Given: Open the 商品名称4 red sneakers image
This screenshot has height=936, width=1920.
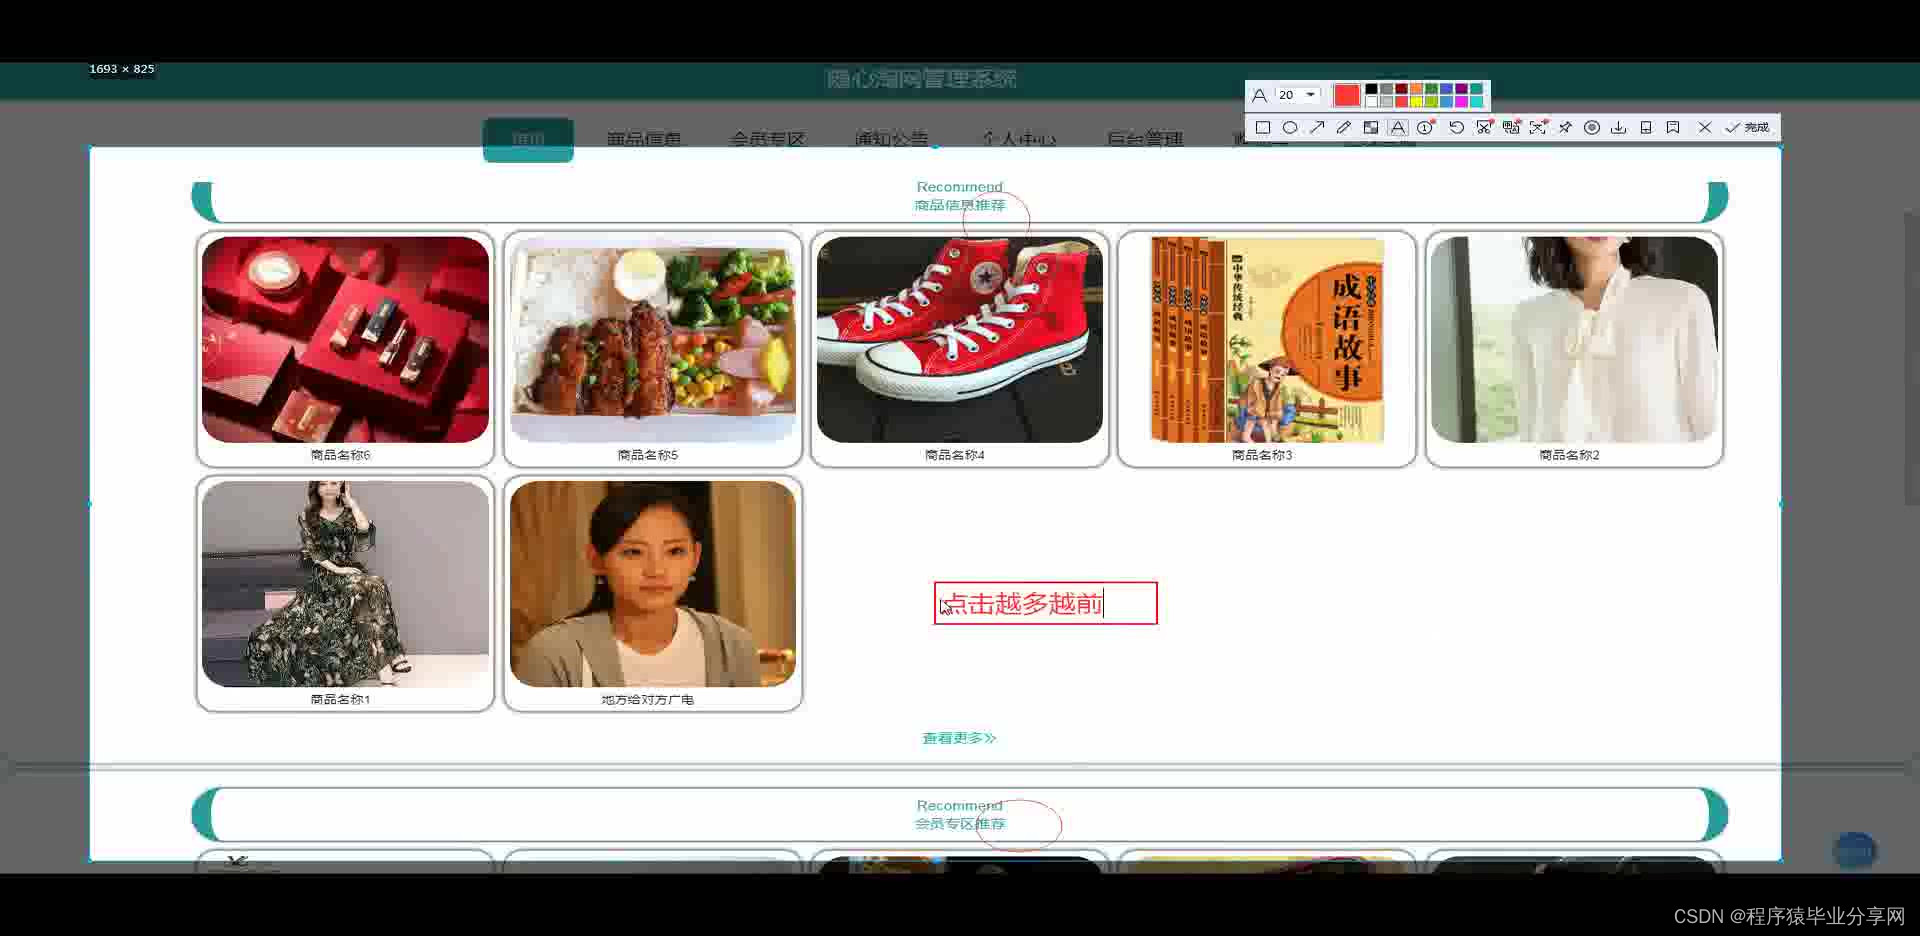Looking at the screenshot, I should click(x=960, y=339).
